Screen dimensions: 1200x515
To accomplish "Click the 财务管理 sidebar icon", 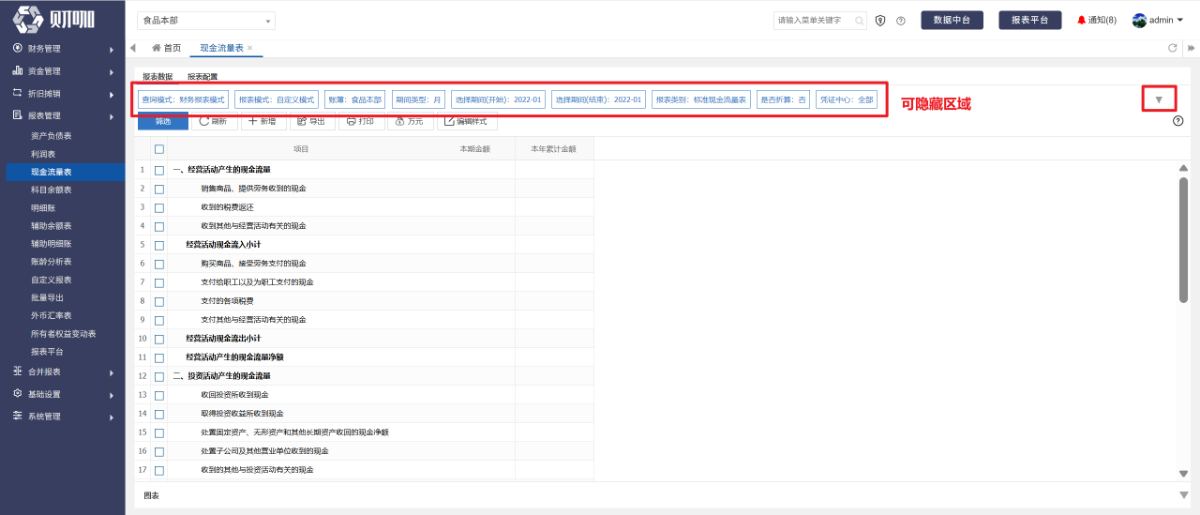I will tap(17, 48).
